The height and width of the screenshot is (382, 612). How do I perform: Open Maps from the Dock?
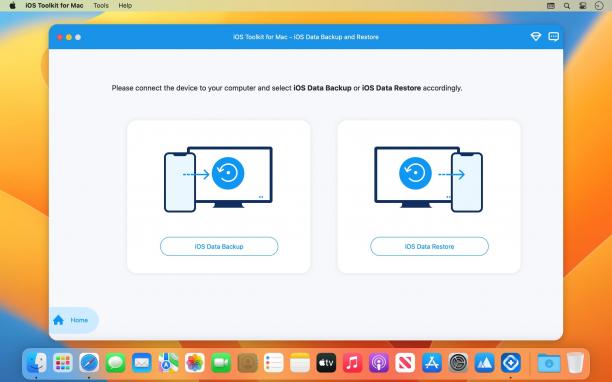(x=168, y=363)
